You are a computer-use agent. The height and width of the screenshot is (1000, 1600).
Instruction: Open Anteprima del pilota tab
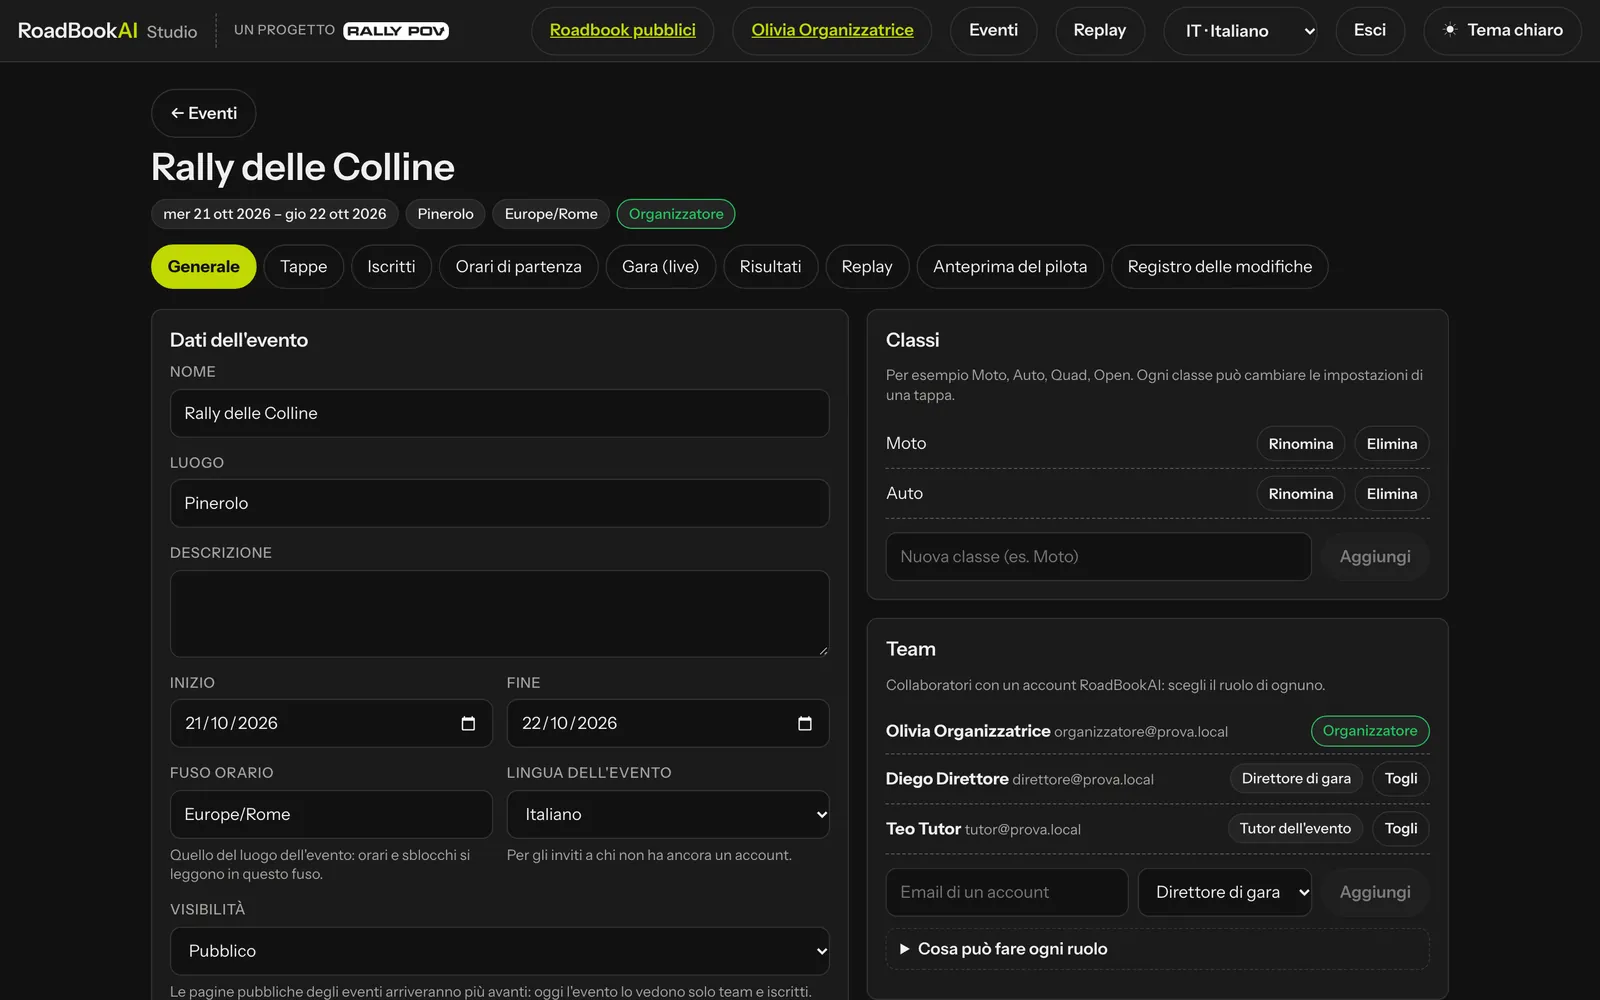(x=1010, y=267)
